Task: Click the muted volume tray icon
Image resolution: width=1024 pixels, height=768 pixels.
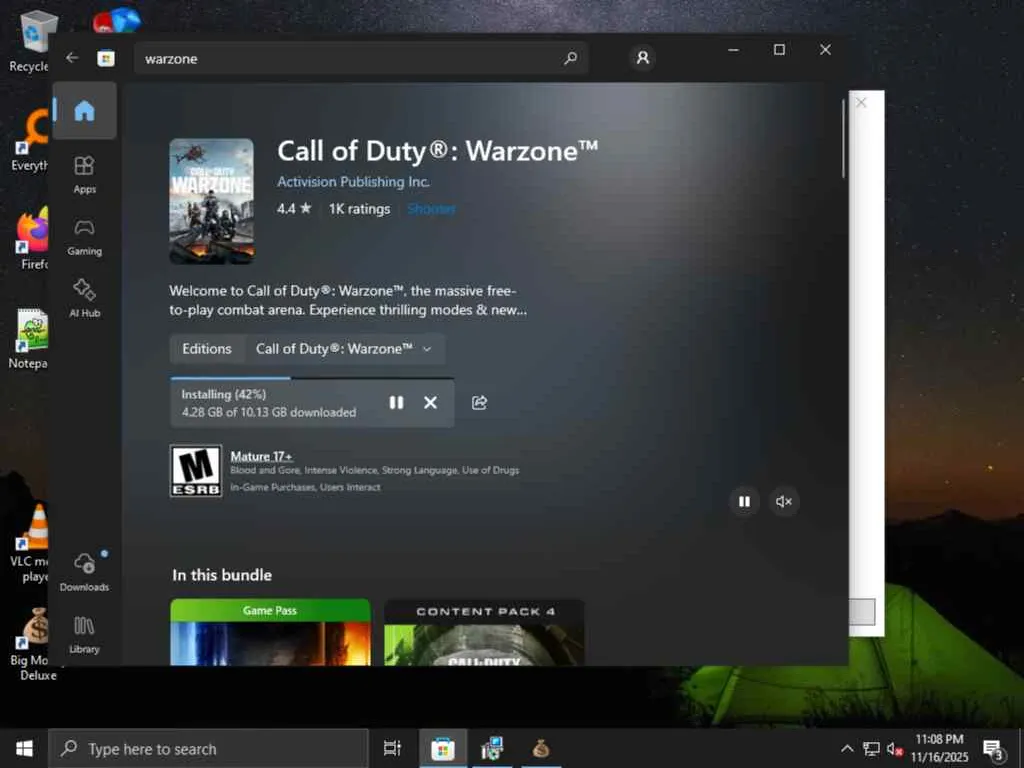Action: click(895, 748)
